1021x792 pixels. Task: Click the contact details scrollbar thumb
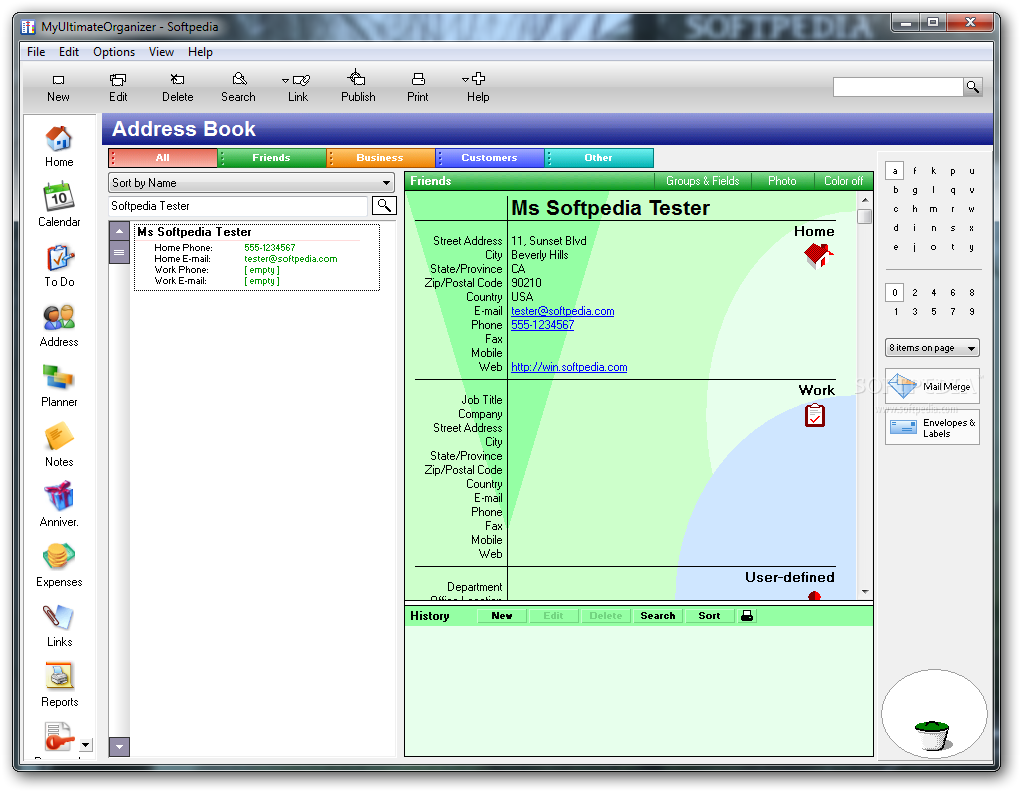click(865, 216)
